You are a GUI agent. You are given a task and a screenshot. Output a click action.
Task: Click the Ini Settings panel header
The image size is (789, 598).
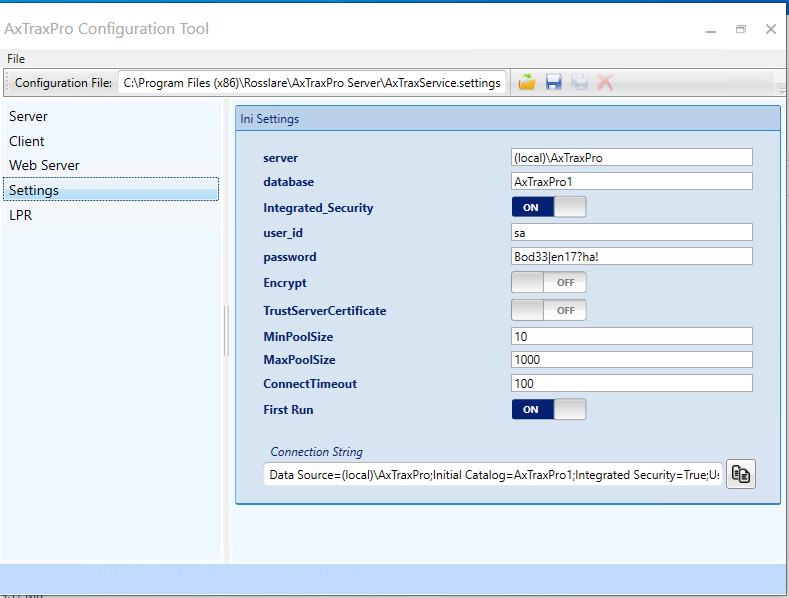(508, 119)
